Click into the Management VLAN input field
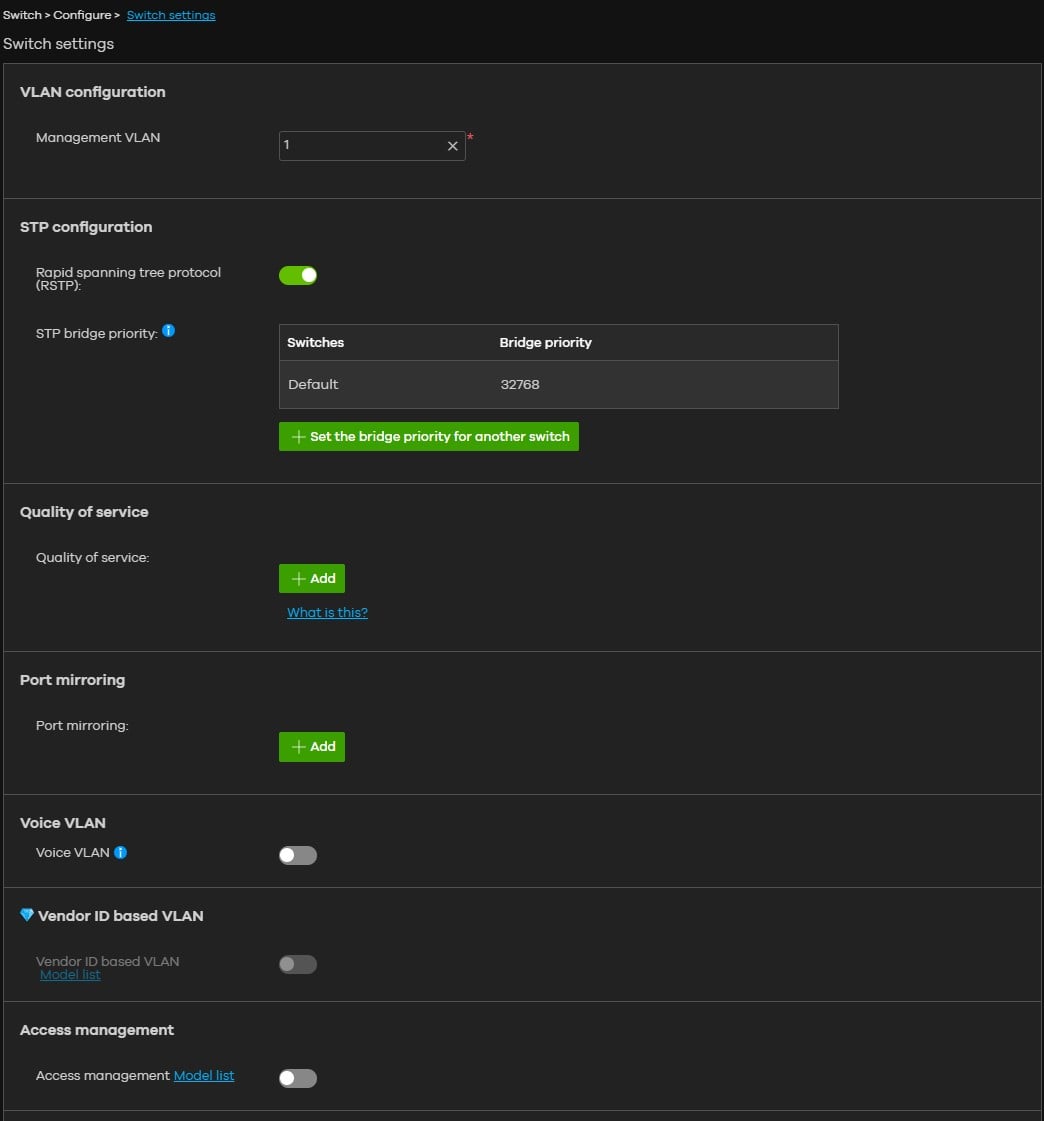 point(360,146)
